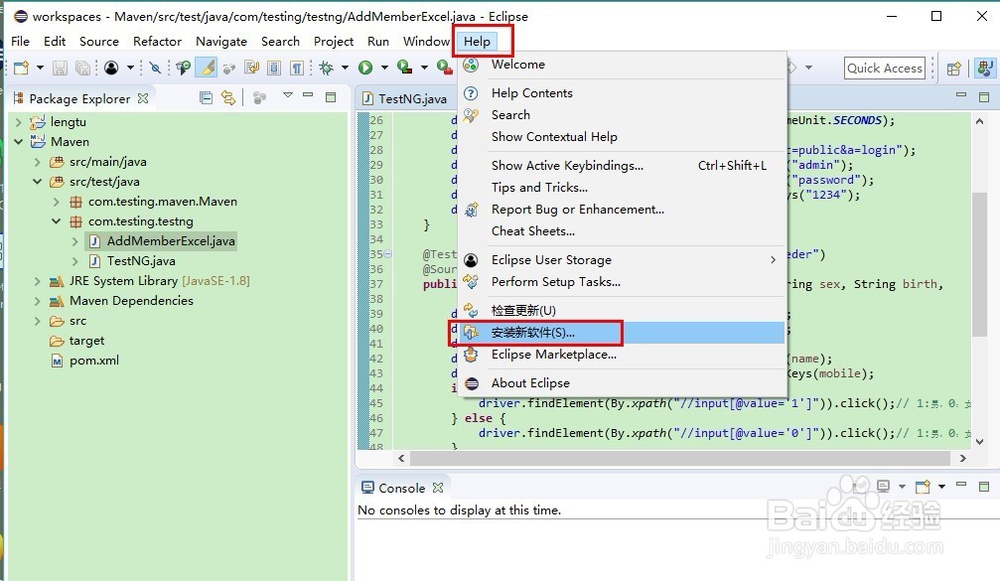
Task: Click the Quick Access field
Action: (x=885, y=68)
